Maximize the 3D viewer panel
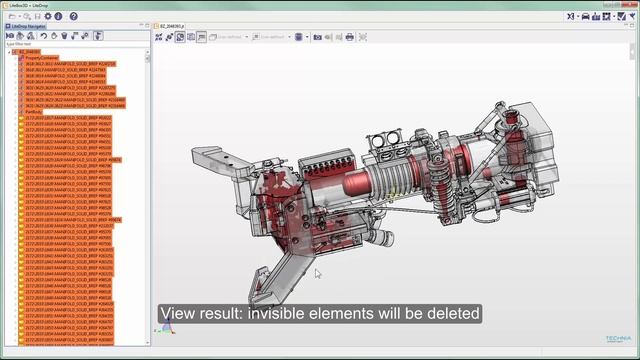The width and height of the screenshot is (640, 360). pyautogui.click(x=632, y=25)
